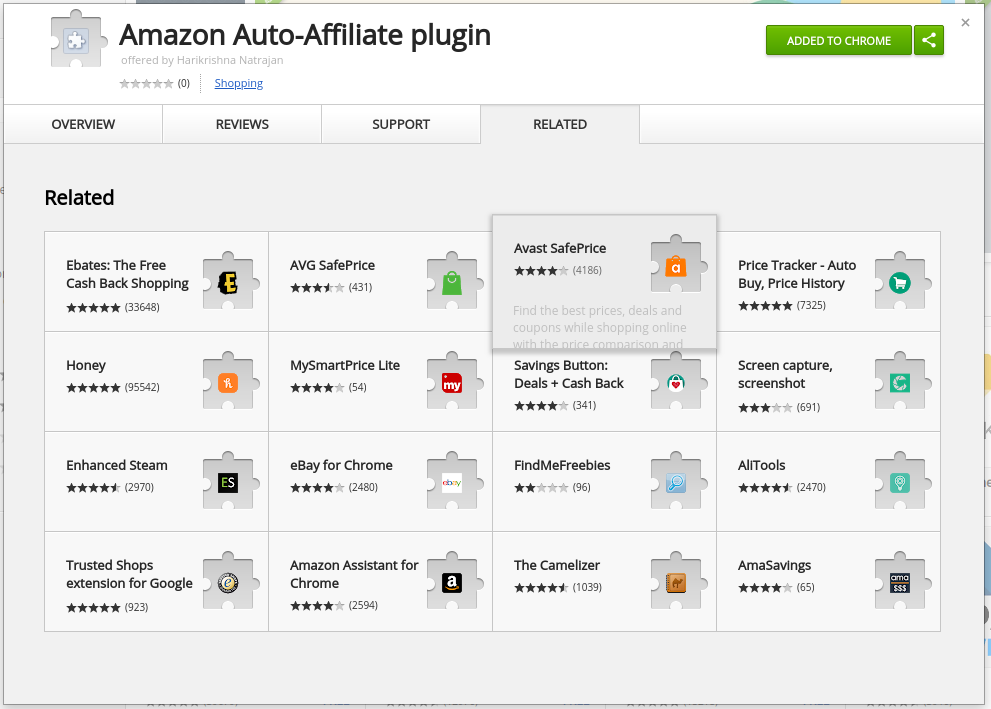The image size is (991, 709).
Task: Open Price Tracker - Auto Buy title
Action: (797, 274)
